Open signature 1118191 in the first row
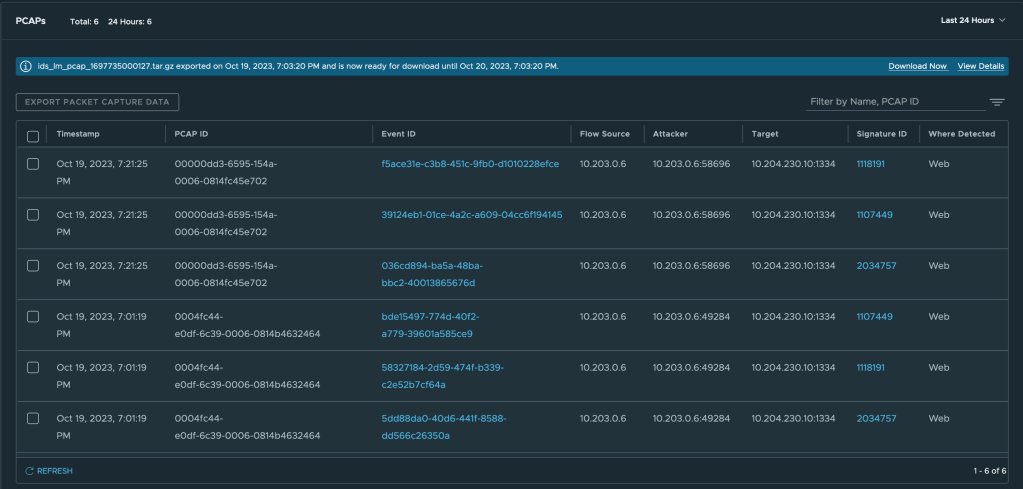This screenshot has height=489, width=1023. tap(870, 164)
